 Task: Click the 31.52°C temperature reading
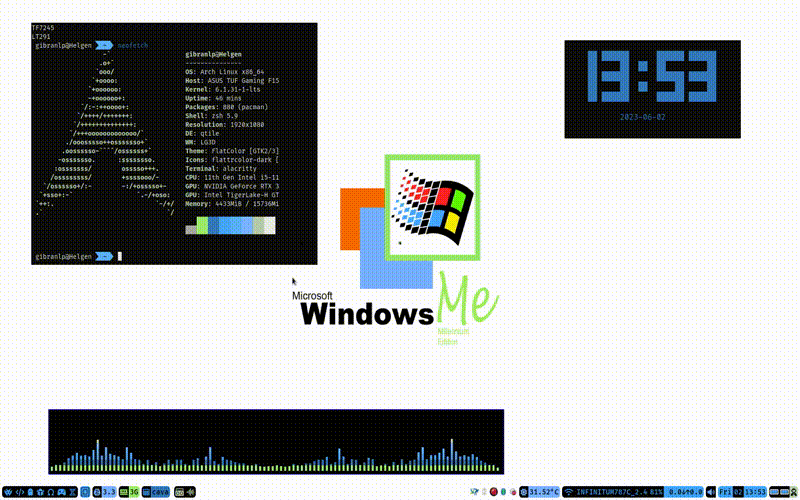click(x=544, y=492)
